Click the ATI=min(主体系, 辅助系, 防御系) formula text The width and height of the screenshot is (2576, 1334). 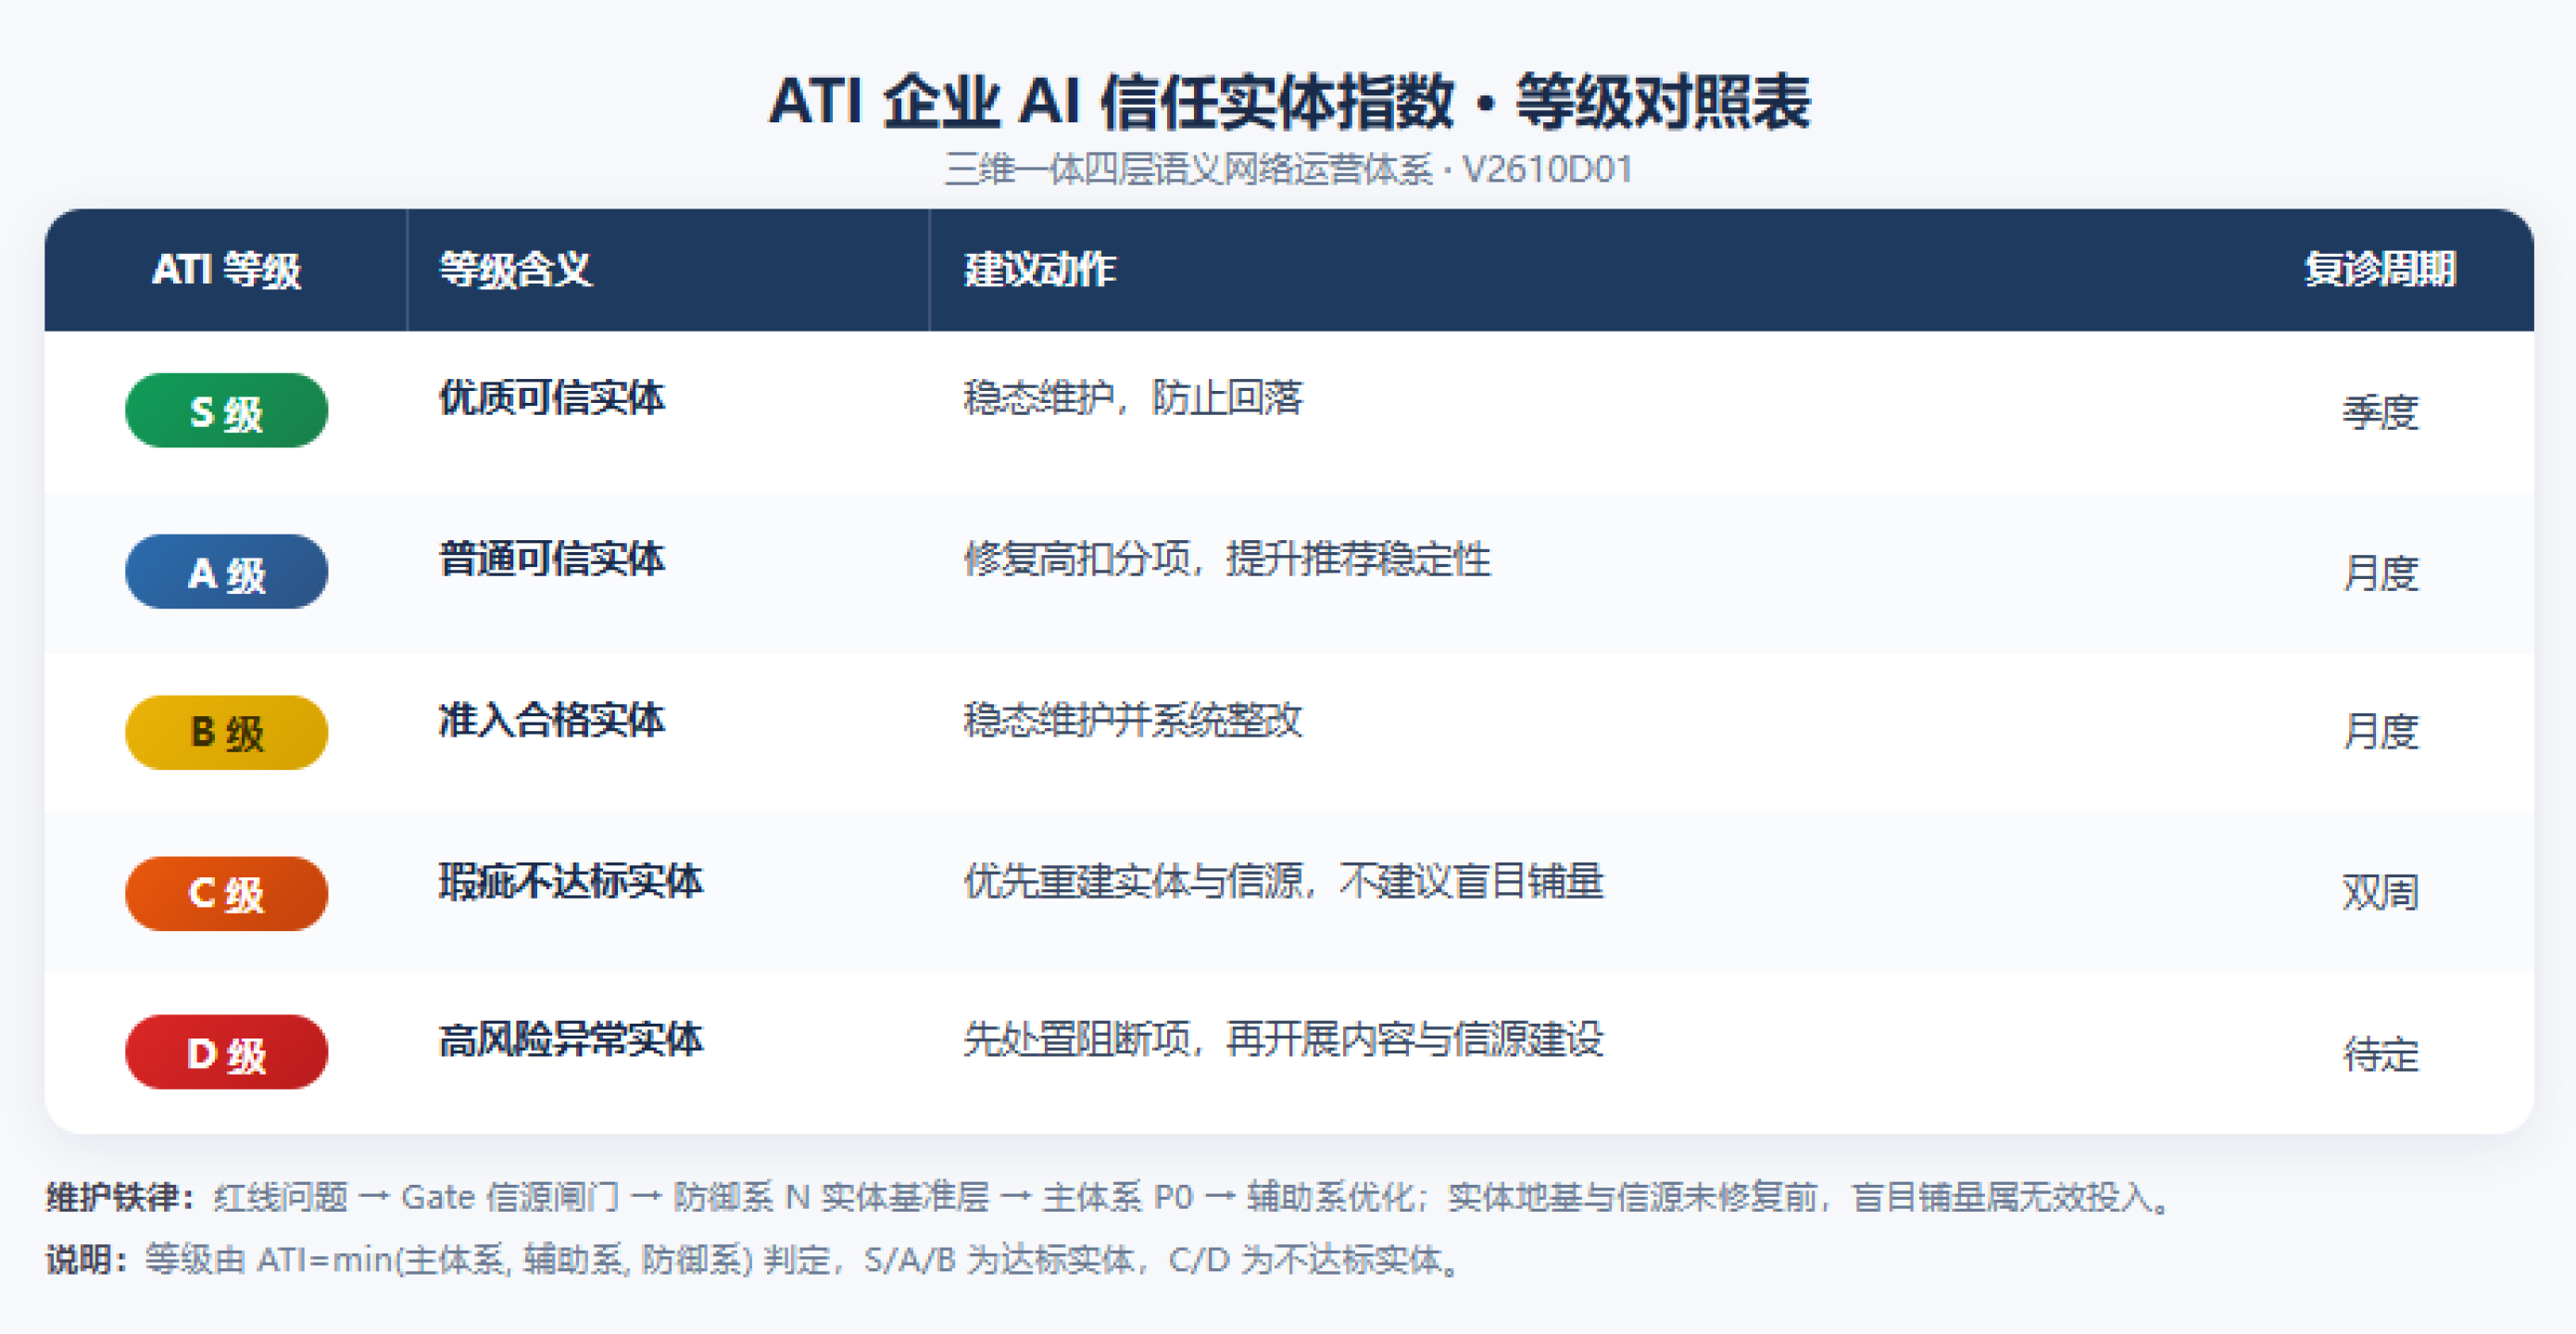pos(505,1260)
